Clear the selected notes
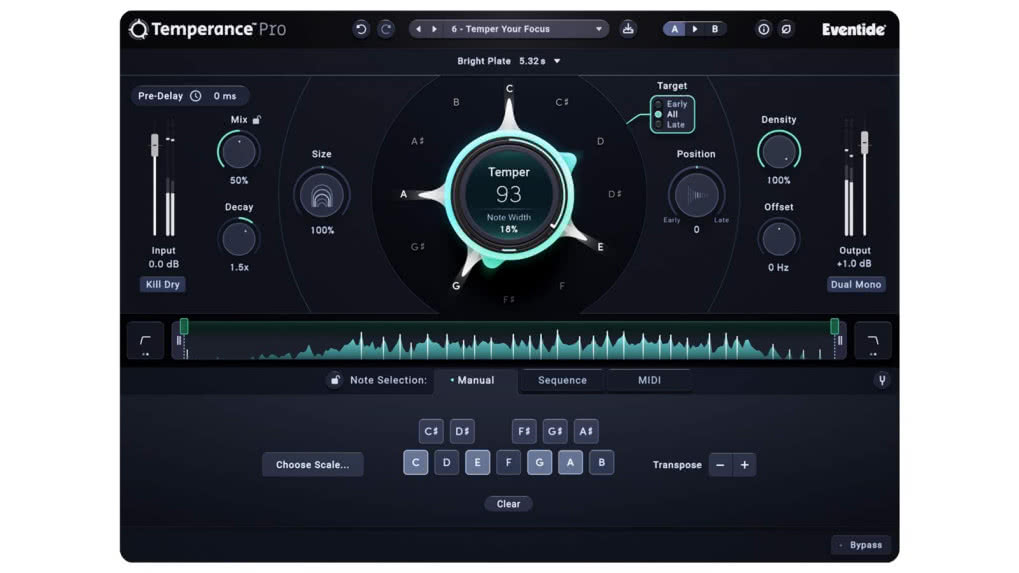1019x573 pixels. [508, 503]
